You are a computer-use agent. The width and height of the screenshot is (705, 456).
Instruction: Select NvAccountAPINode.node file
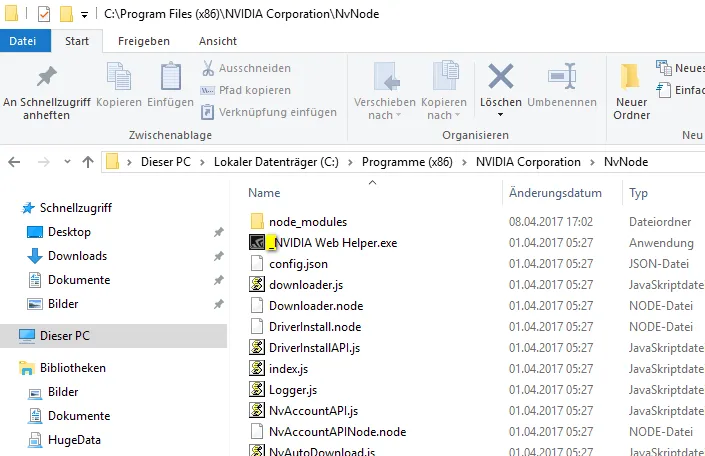(x=337, y=432)
